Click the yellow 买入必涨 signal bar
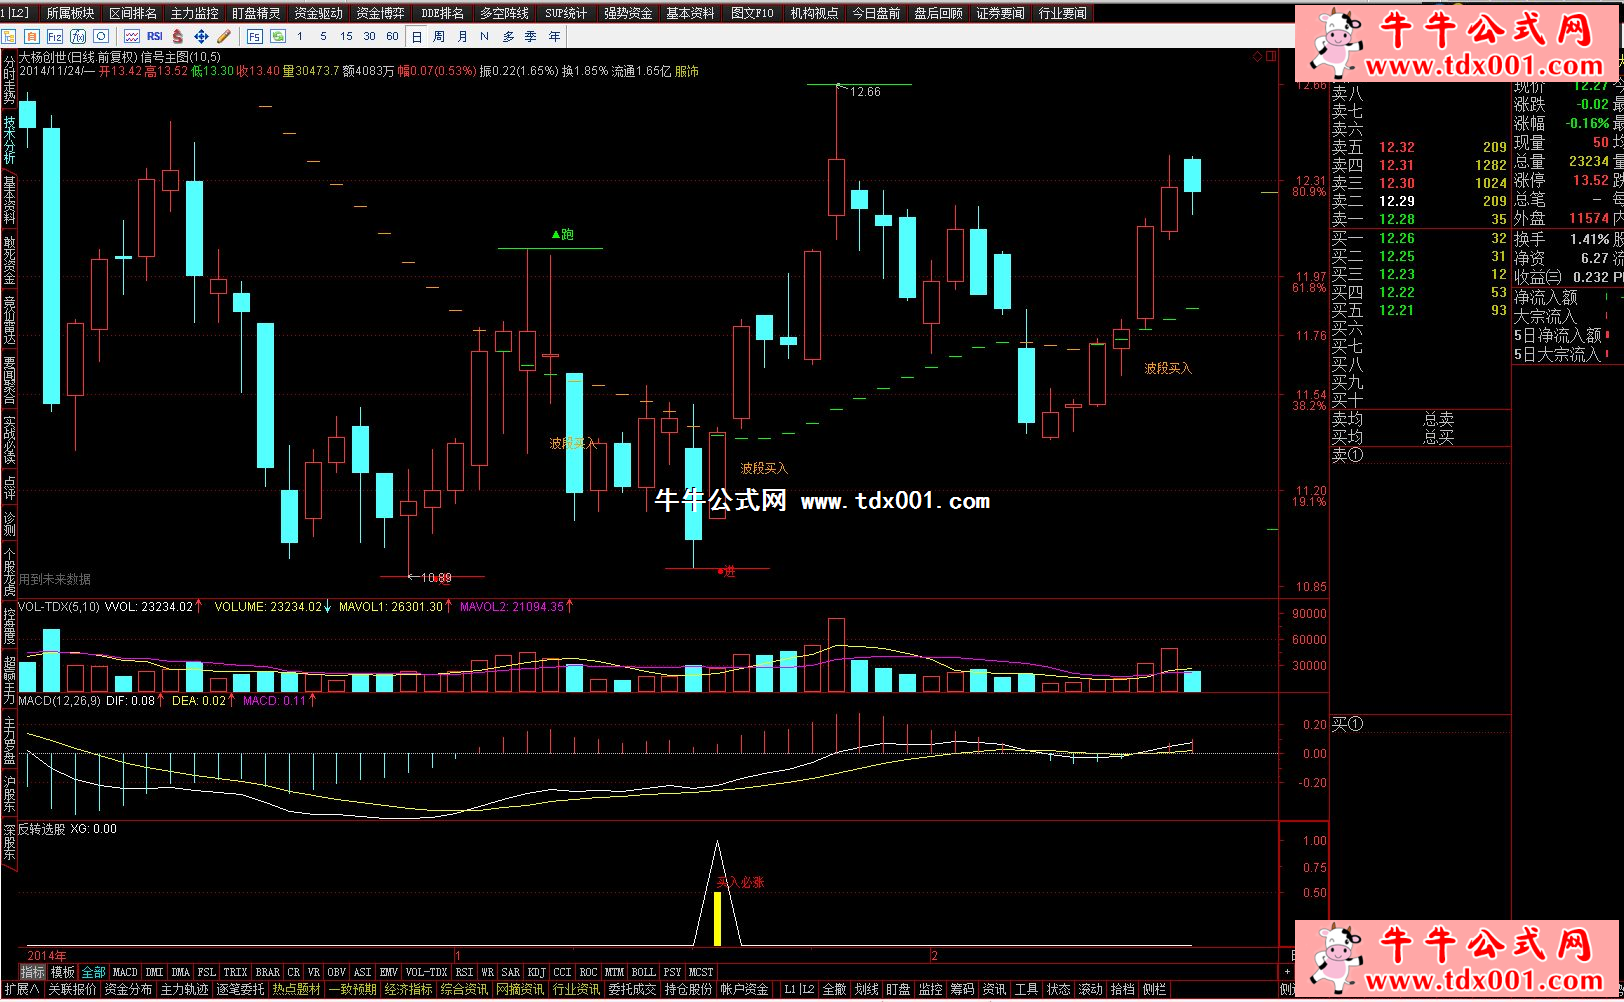This screenshot has width=1624, height=1002. [x=717, y=919]
